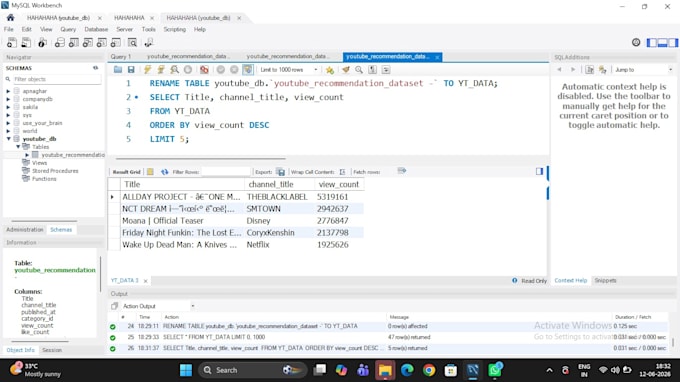
Task: Switch to the Administration tab
Action: click(25, 230)
